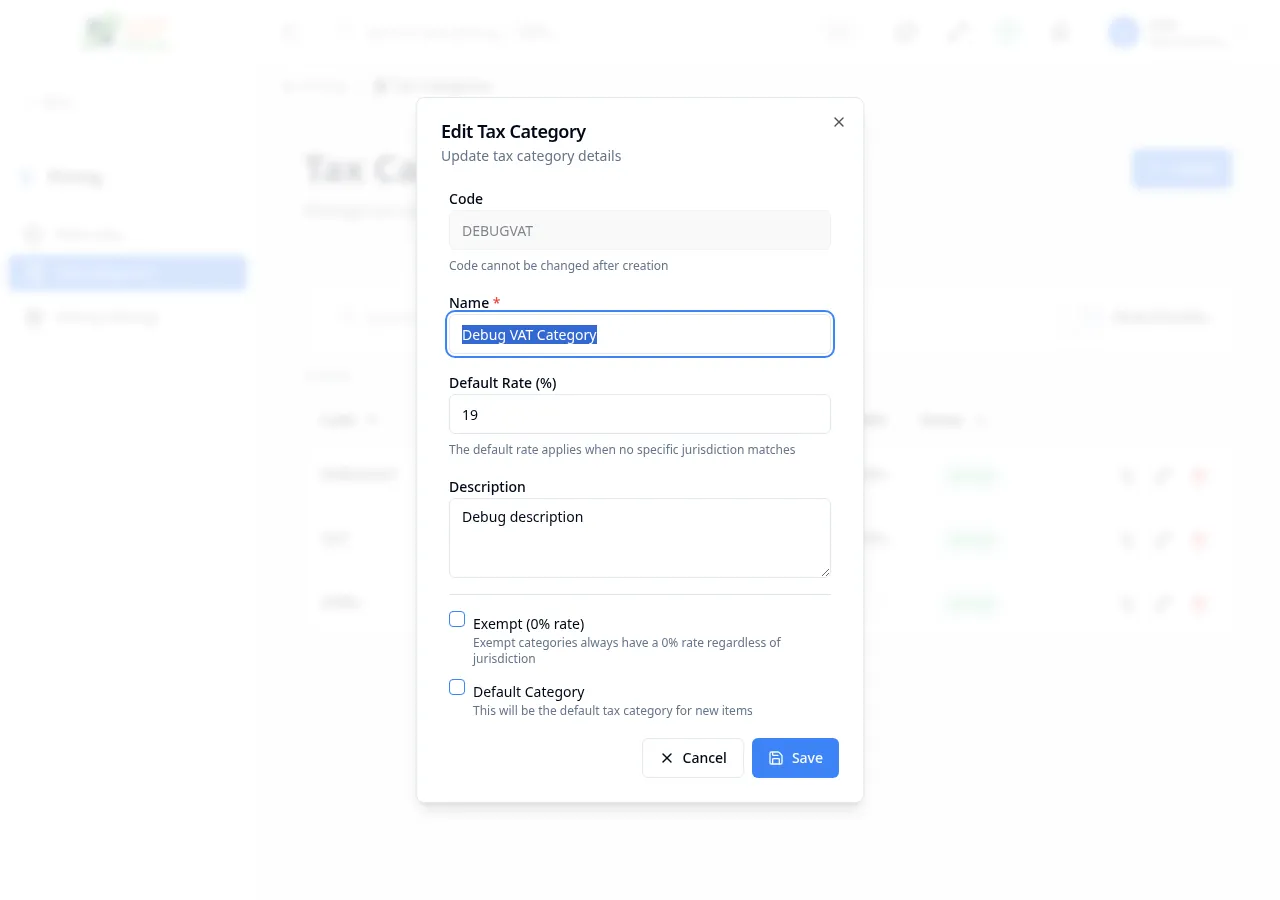The width and height of the screenshot is (1280, 900).
Task: Select the red delete icon on the DEBUGVAT row
Action: pyautogui.click(x=1198, y=477)
